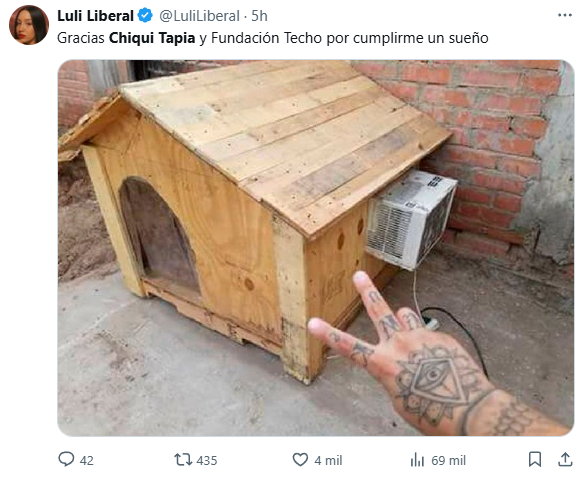Open Luli Liberal's profile picture

pos(29,25)
